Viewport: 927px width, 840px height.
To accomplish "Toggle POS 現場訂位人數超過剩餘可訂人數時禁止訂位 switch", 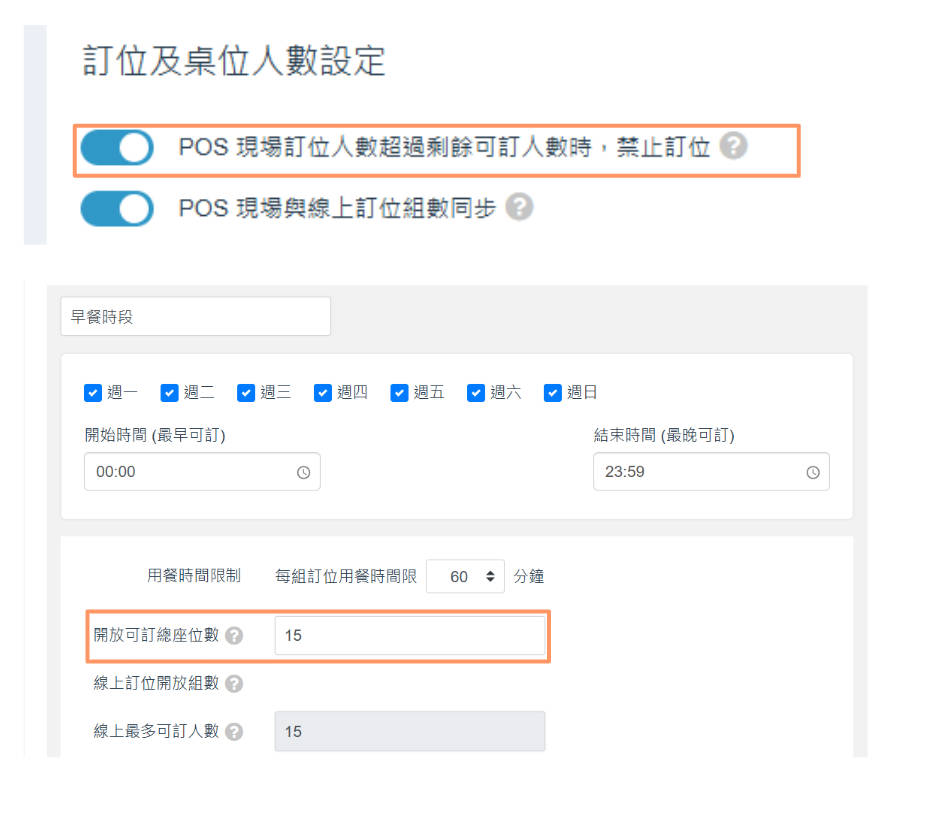I will [117, 148].
